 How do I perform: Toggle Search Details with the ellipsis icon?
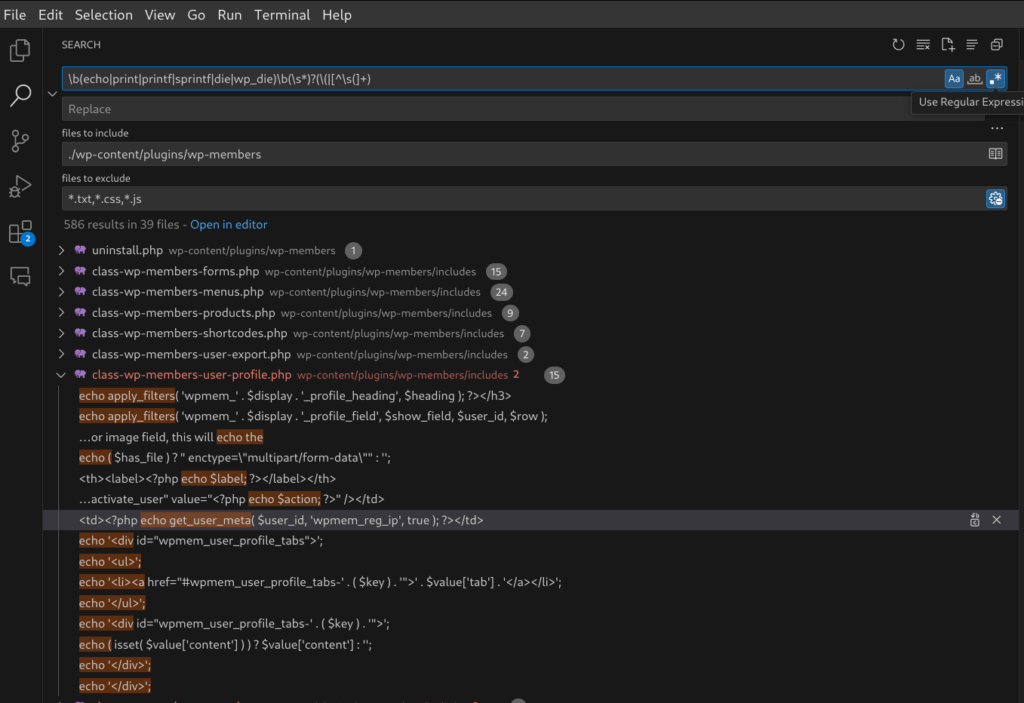click(x=996, y=128)
